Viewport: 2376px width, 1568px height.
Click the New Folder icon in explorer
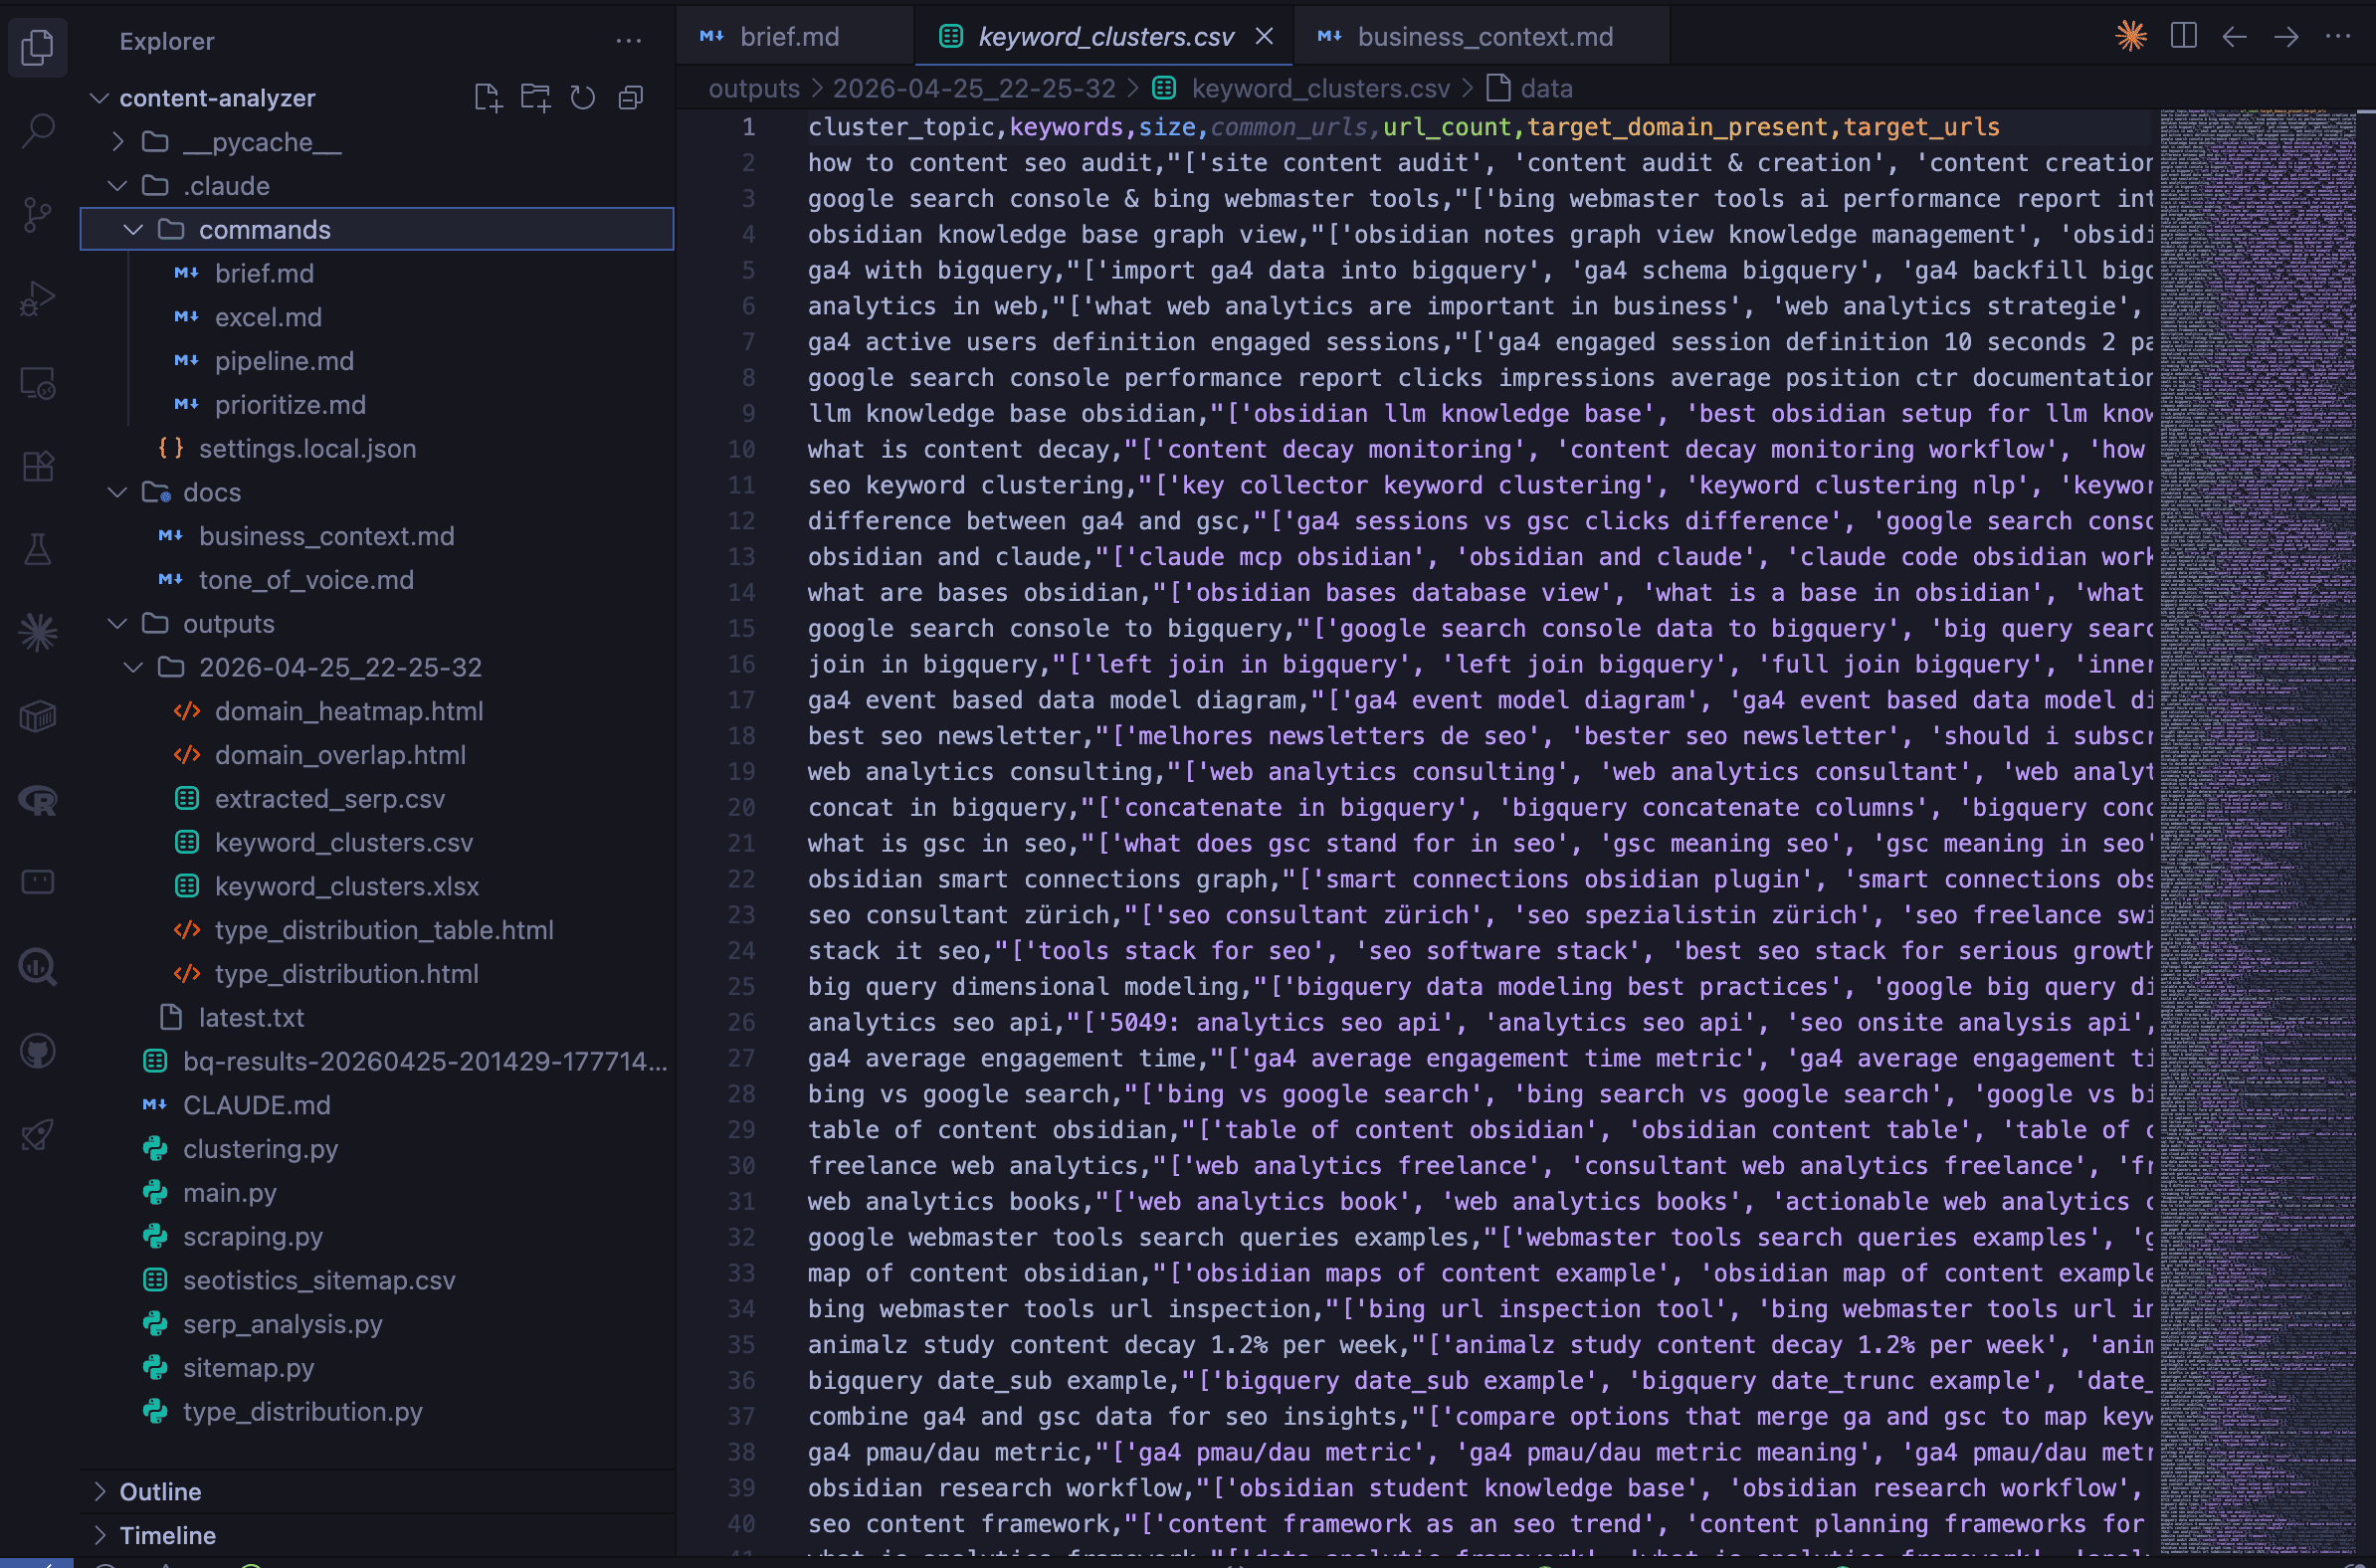point(535,98)
